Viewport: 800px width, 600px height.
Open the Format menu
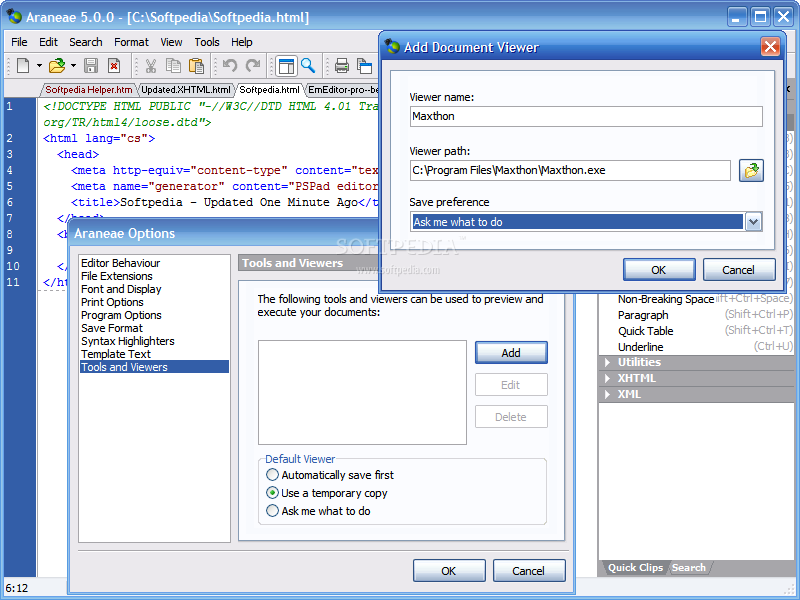[131, 42]
